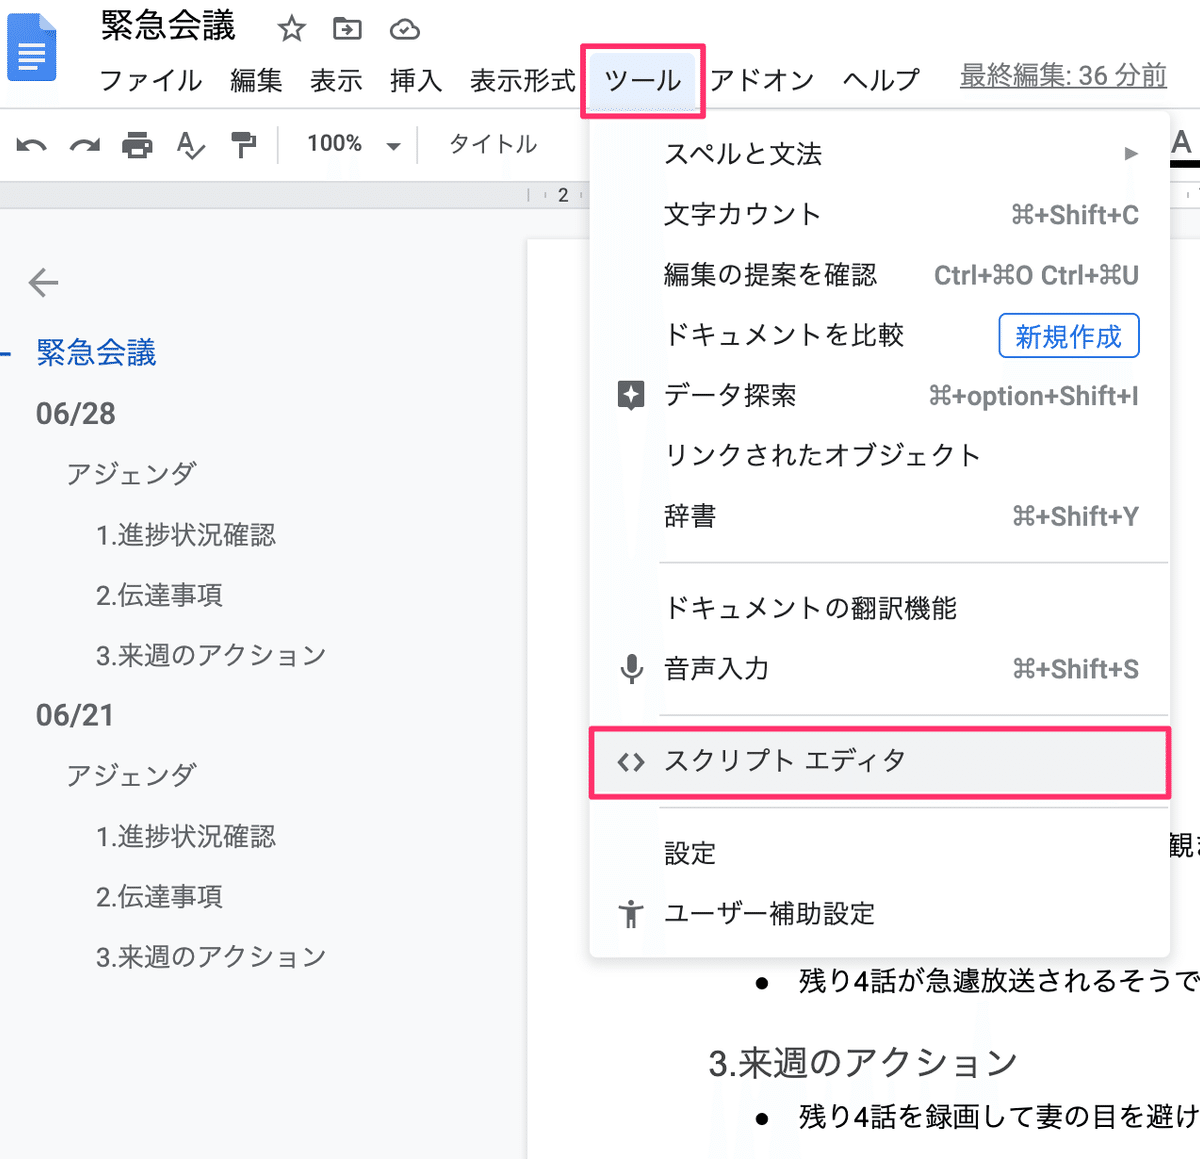This screenshot has height=1159, width=1200.
Task: Select the spelling and grammar check icon
Action: pyautogui.click(x=190, y=145)
